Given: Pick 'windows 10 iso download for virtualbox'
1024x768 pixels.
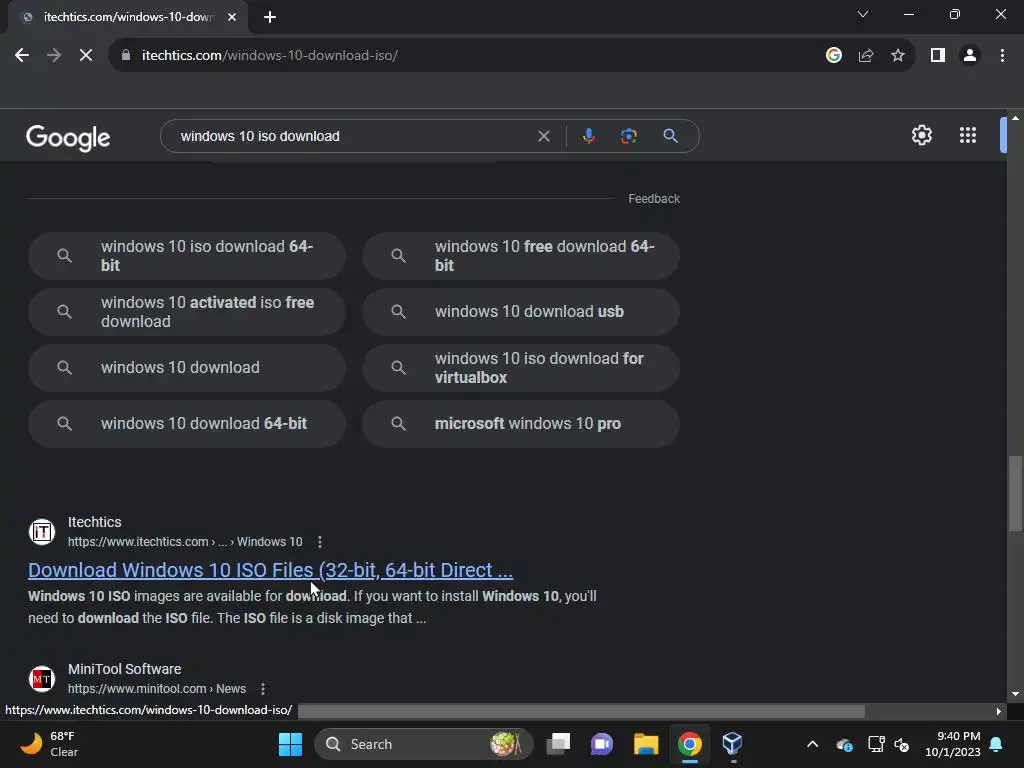Looking at the screenshot, I should coord(521,368).
